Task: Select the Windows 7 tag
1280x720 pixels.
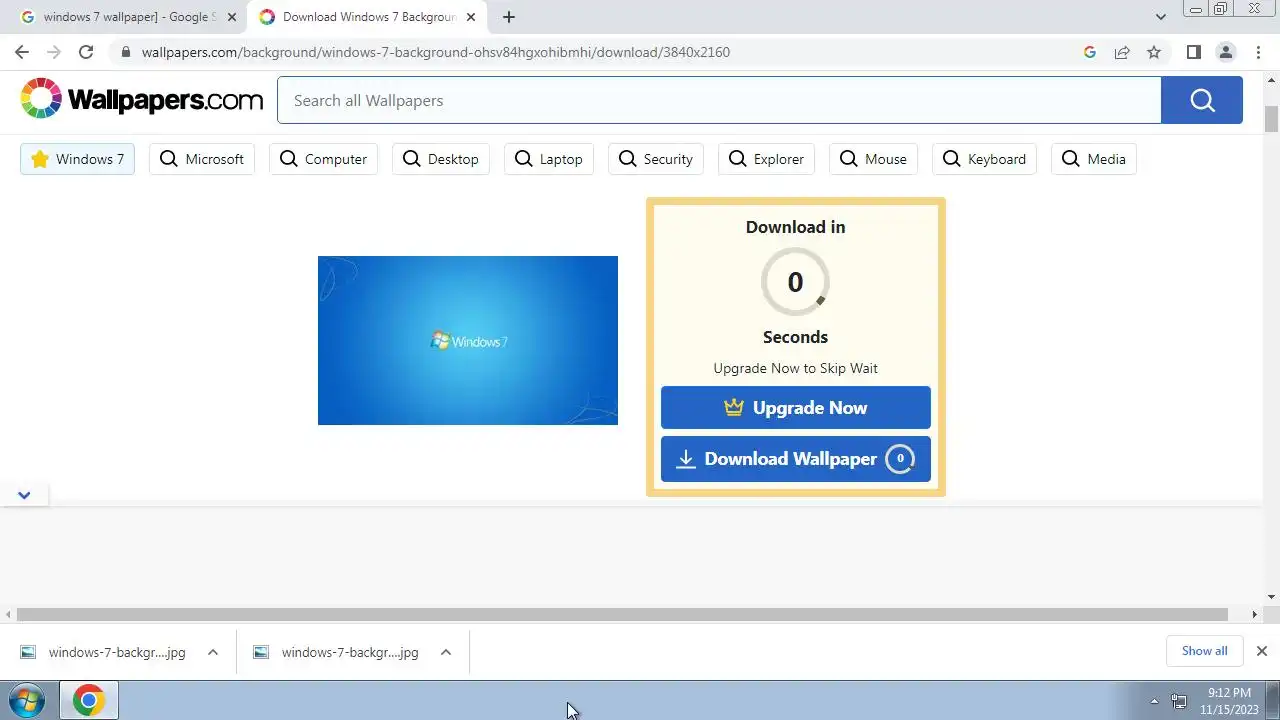Action: (x=77, y=159)
